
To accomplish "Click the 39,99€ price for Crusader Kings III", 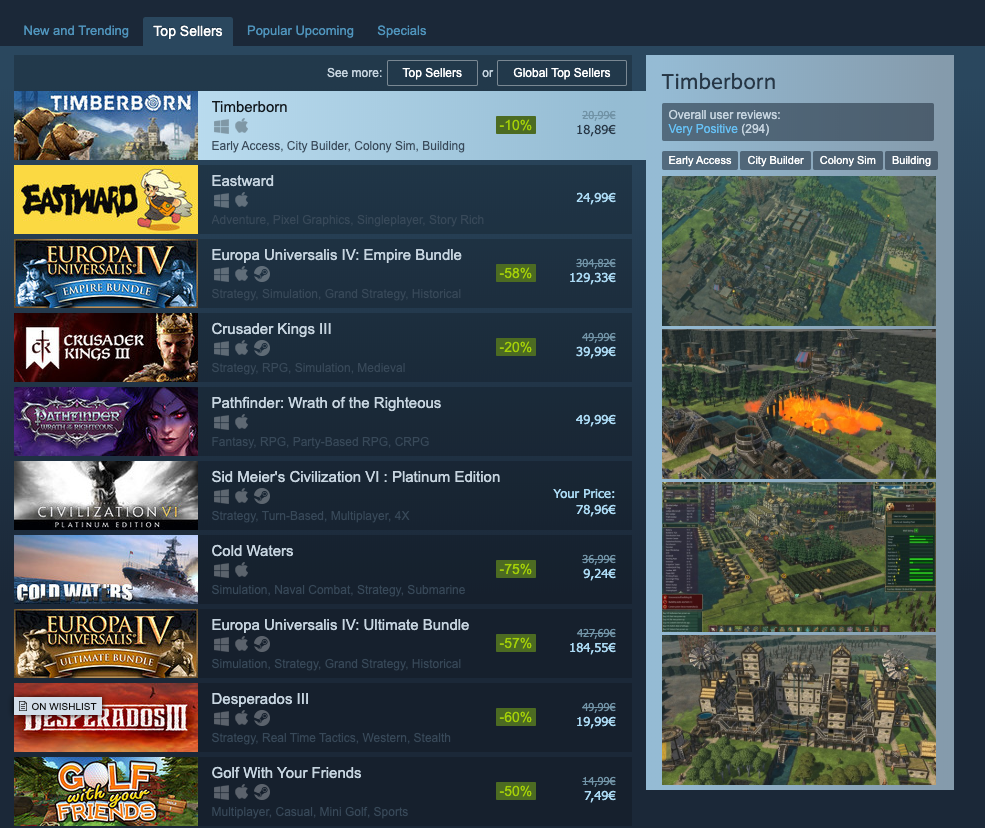I will point(596,351).
